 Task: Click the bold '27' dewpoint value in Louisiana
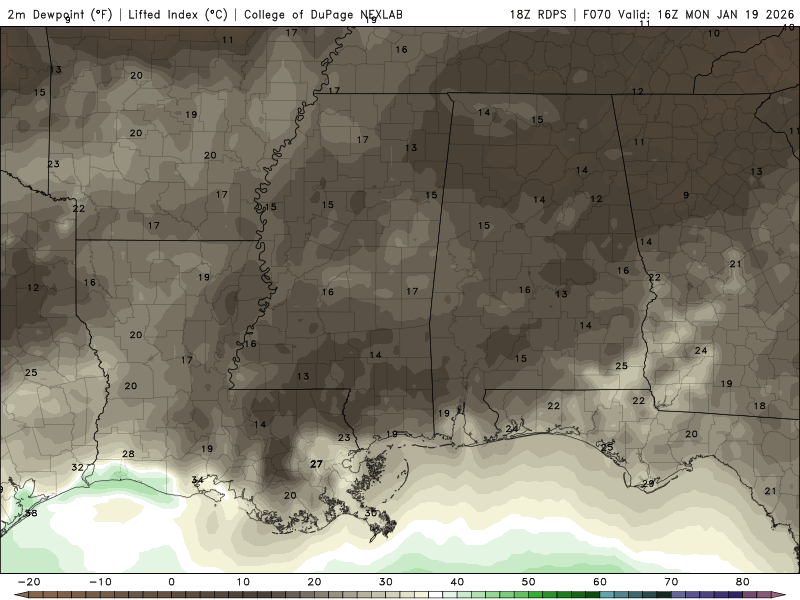click(316, 464)
